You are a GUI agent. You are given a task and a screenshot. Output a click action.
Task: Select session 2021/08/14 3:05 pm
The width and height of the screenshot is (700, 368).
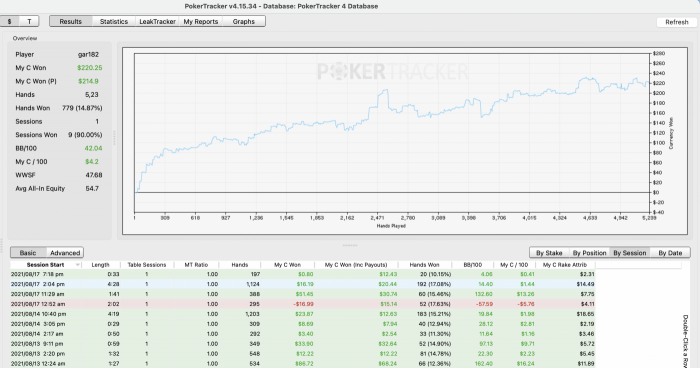[303, 324]
